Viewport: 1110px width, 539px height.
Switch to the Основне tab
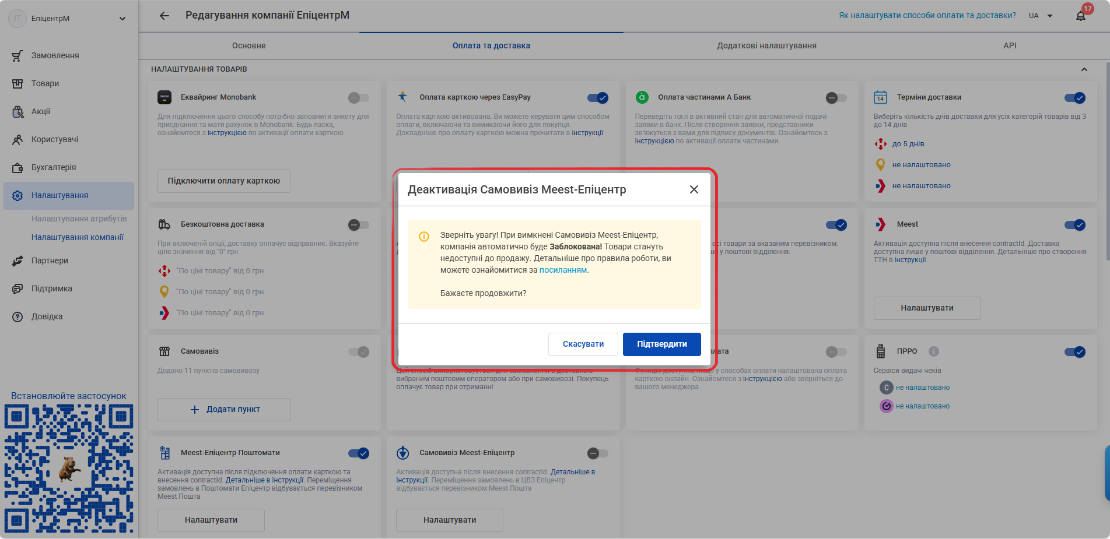click(x=249, y=45)
